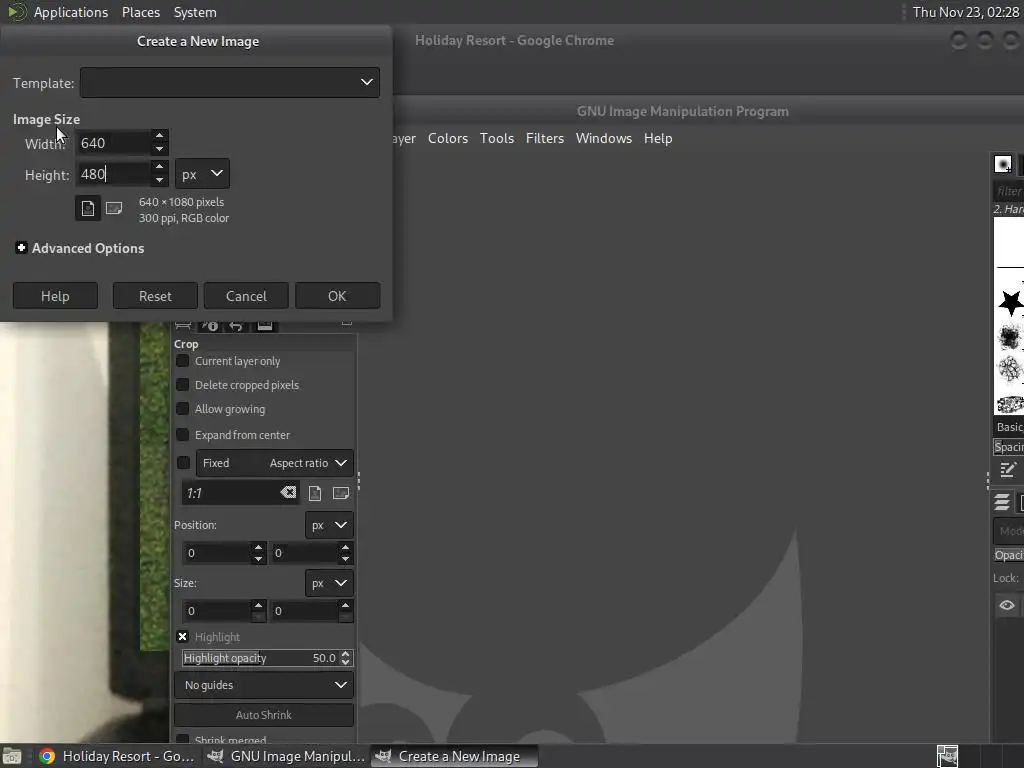Increase the first Position value stepper
The height and width of the screenshot is (768, 1024).
[x=259, y=547]
